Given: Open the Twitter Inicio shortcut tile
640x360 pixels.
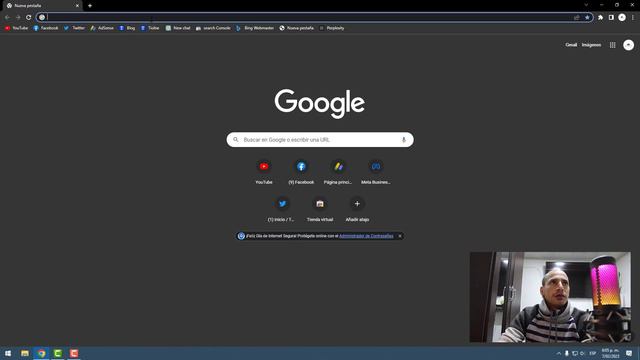Looking at the screenshot, I should coord(282,209).
